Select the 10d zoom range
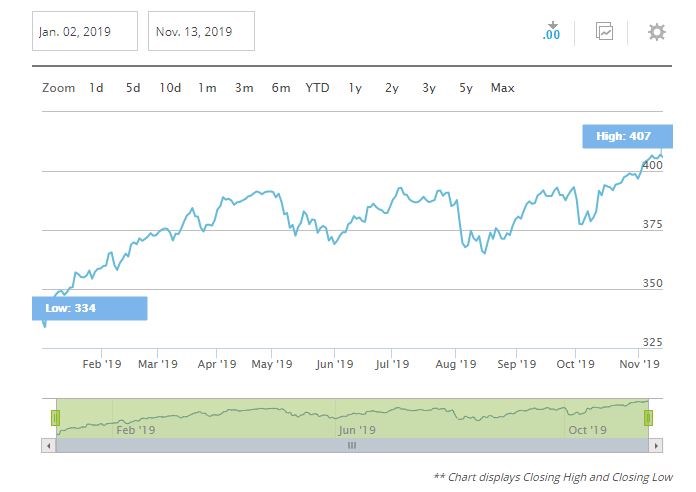The image size is (696, 492). pyautogui.click(x=170, y=88)
